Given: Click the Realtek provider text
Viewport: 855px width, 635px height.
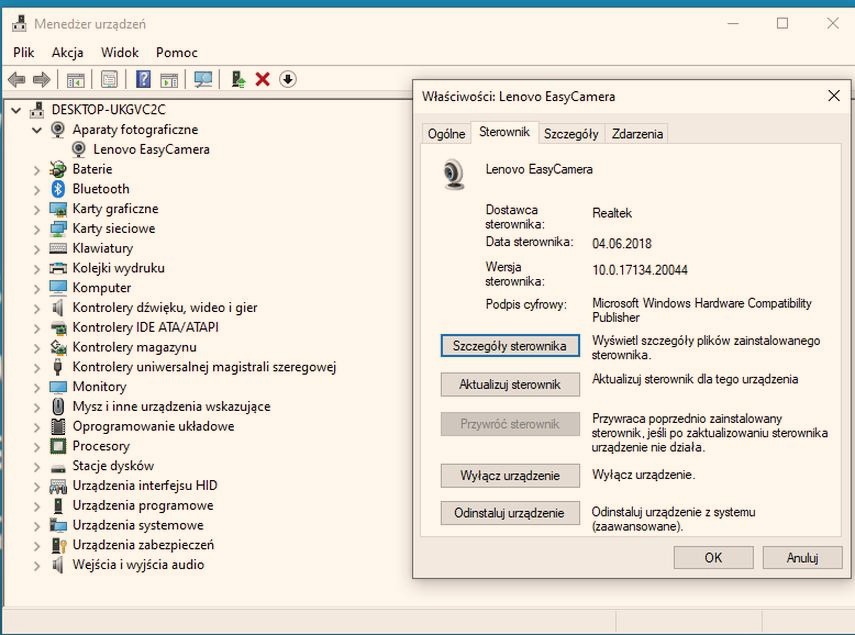Looking at the screenshot, I should coord(612,213).
